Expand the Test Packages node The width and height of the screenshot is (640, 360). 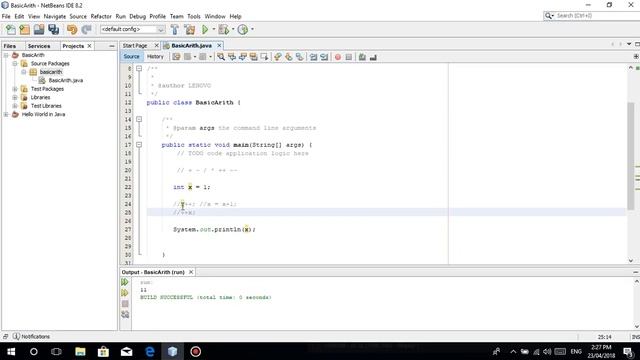(x=15, y=89)
